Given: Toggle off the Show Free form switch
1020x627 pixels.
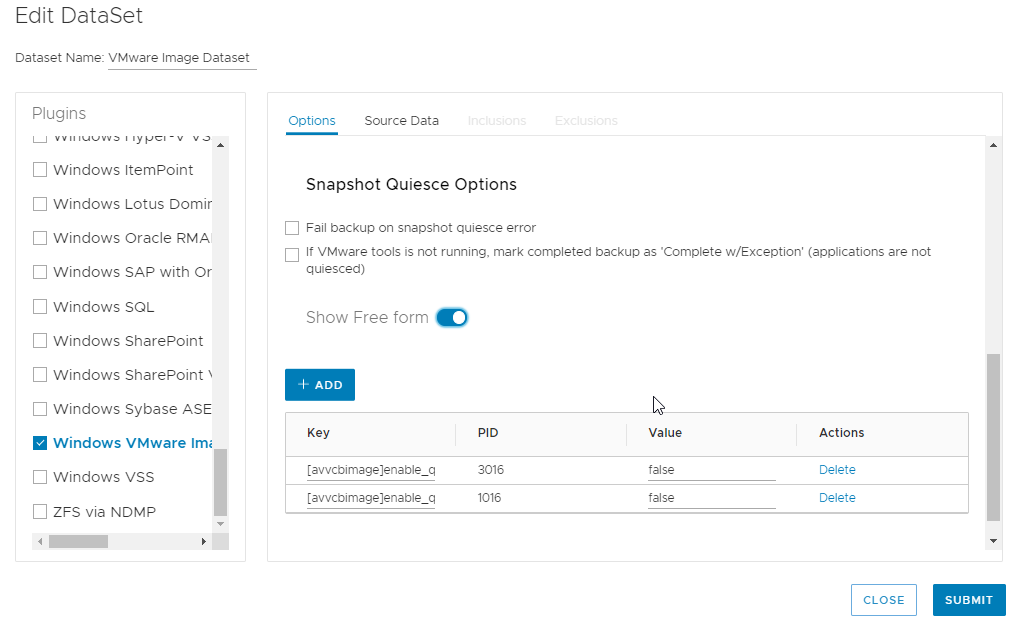Looking at the screenshot, I should click(x=452, y=316).
